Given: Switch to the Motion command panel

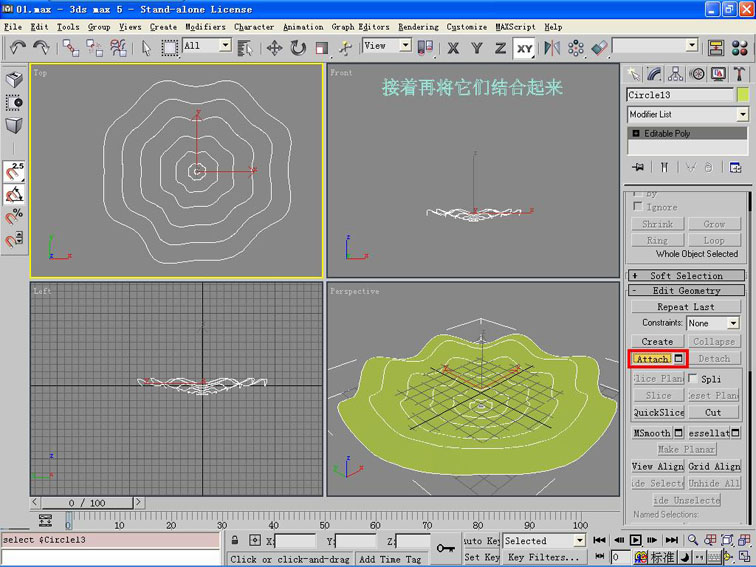Looking at the screenshot, I should tap(697, 74).
